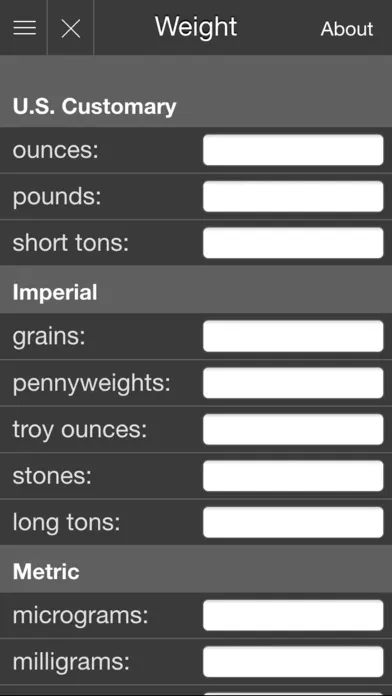The width and height of the screenshot is (392, 696).
Task: Tap the stones input field
Action: point(293,476)
